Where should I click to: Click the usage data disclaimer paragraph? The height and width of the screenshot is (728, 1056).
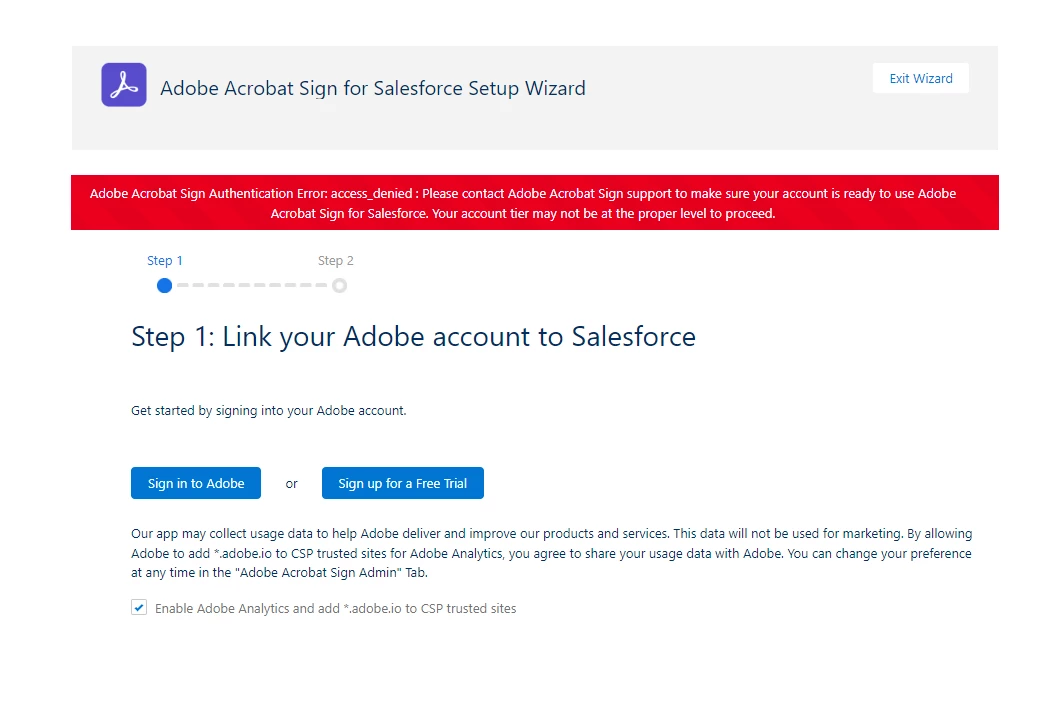(552, 553)
